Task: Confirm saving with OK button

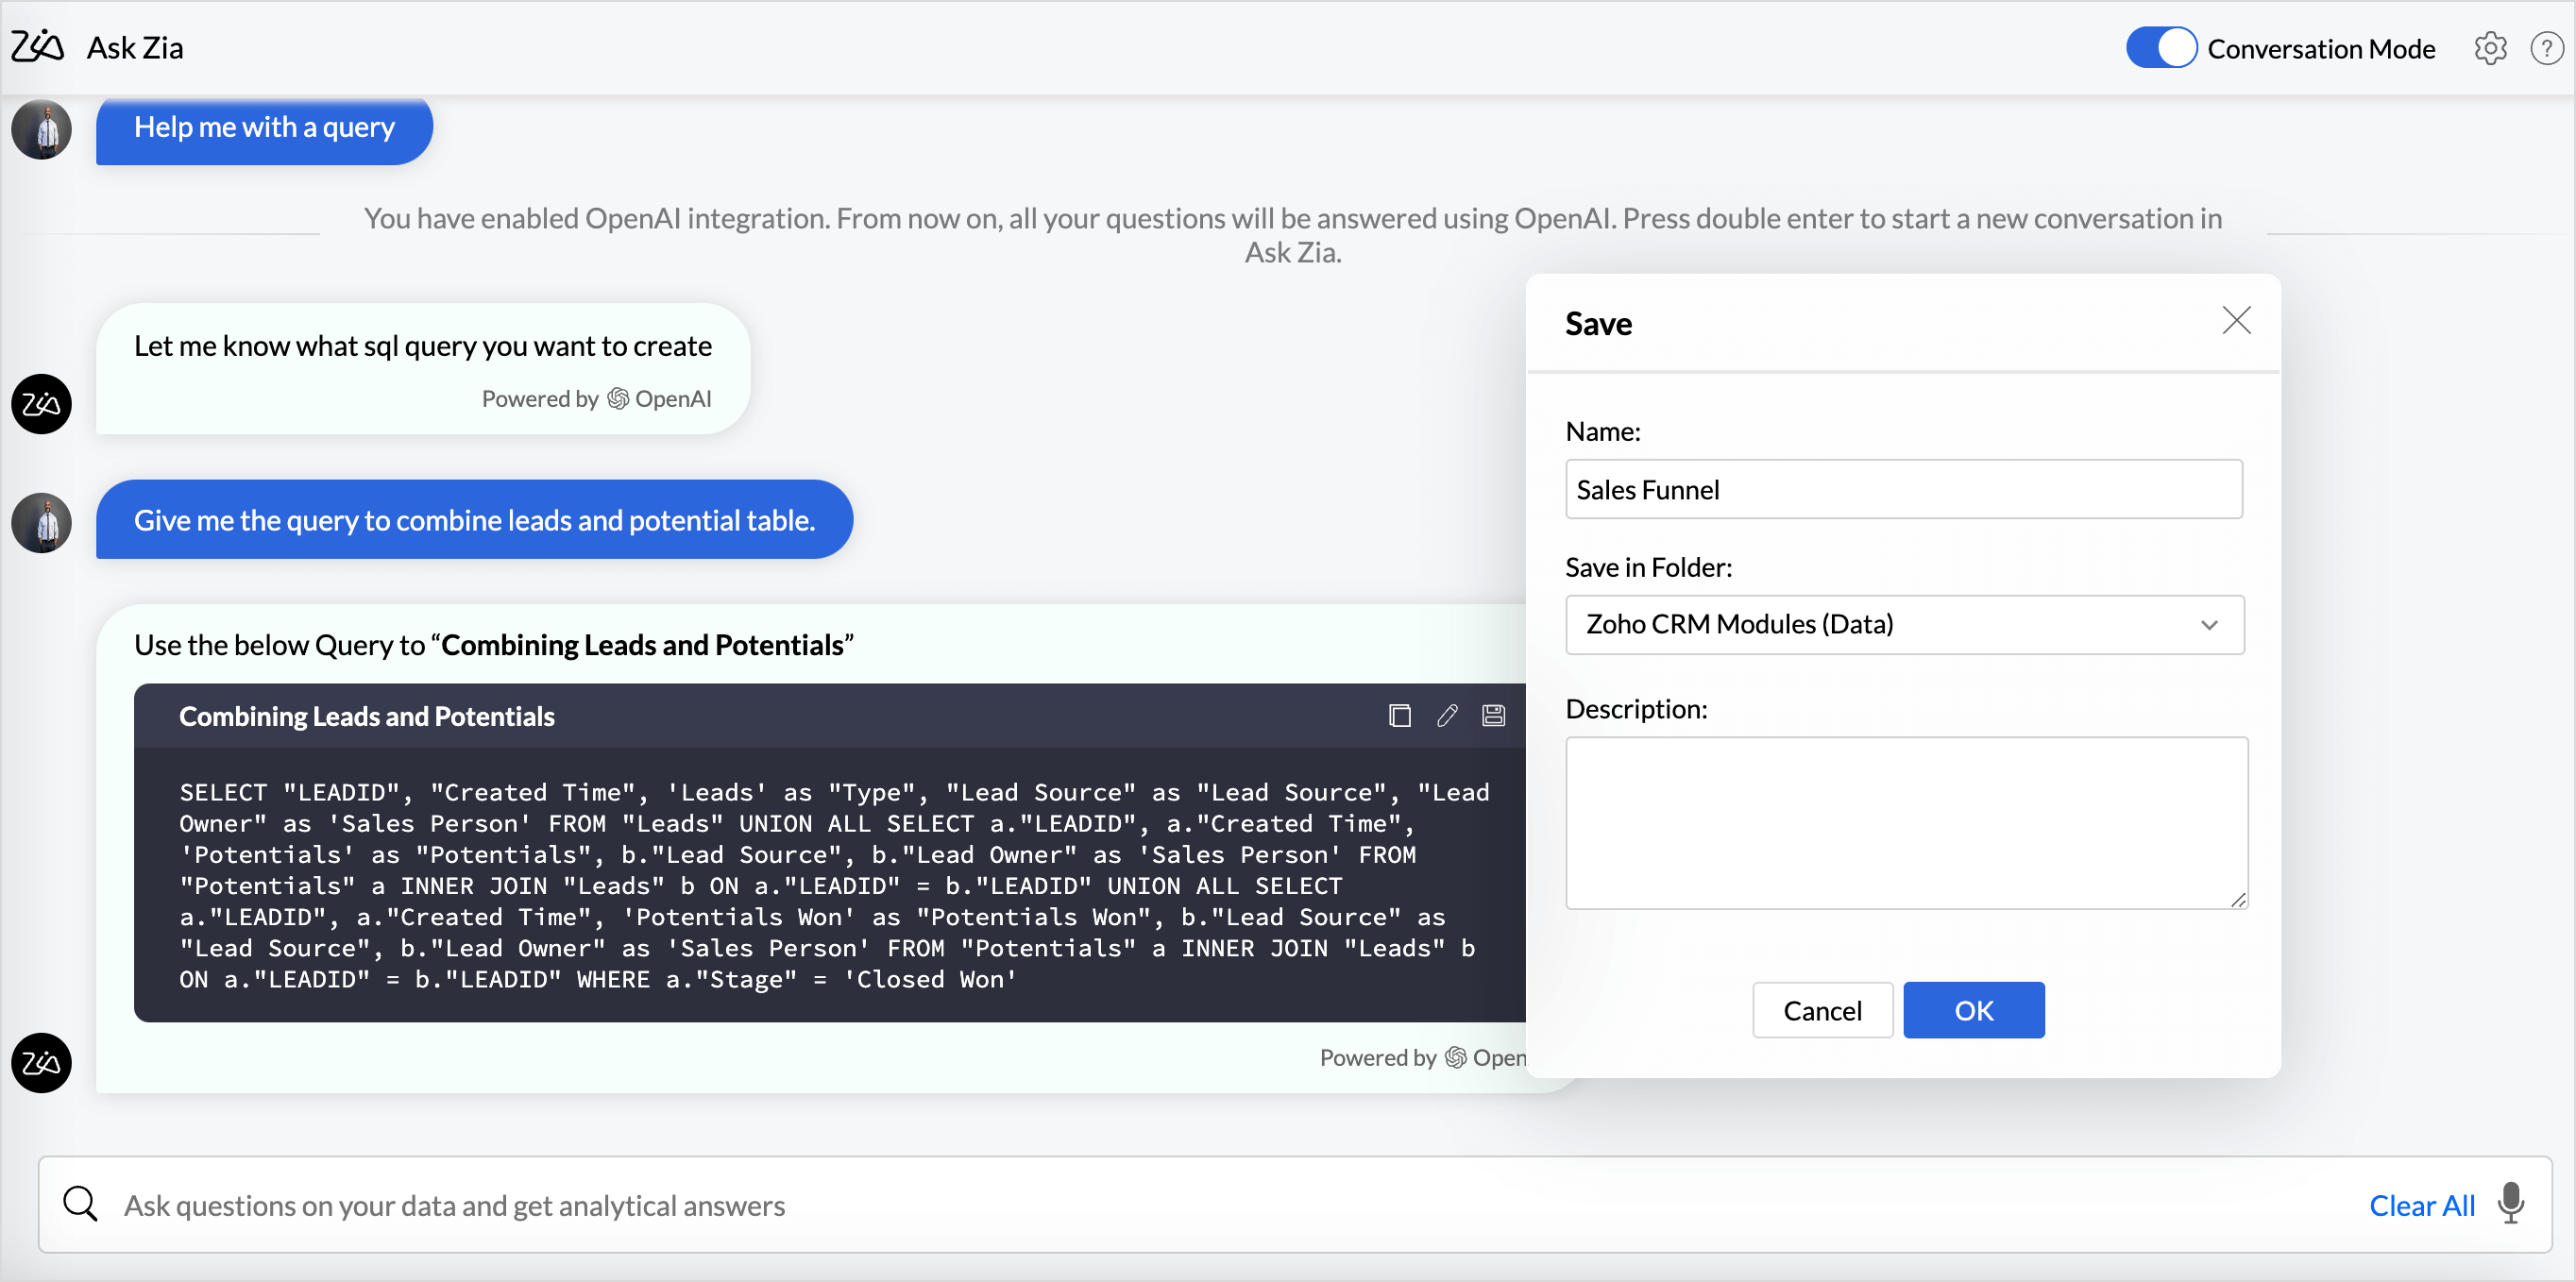Action: point(1973,1010)
